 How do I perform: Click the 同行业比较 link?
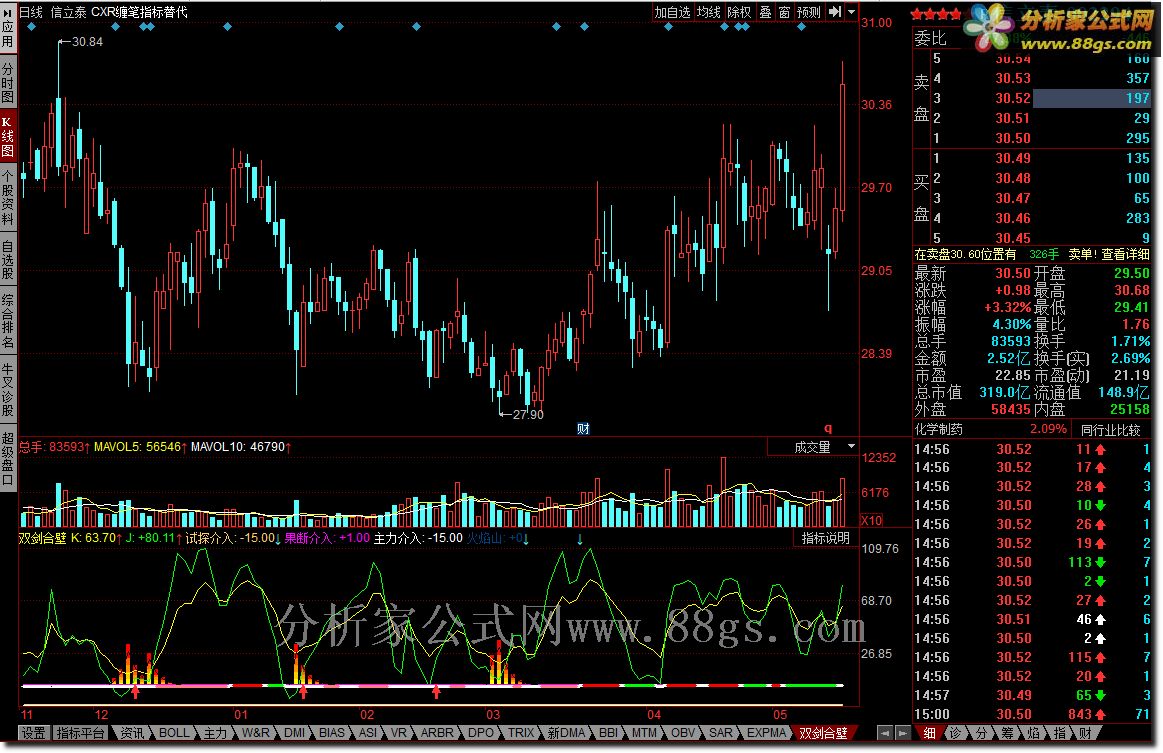[1110, 430]
